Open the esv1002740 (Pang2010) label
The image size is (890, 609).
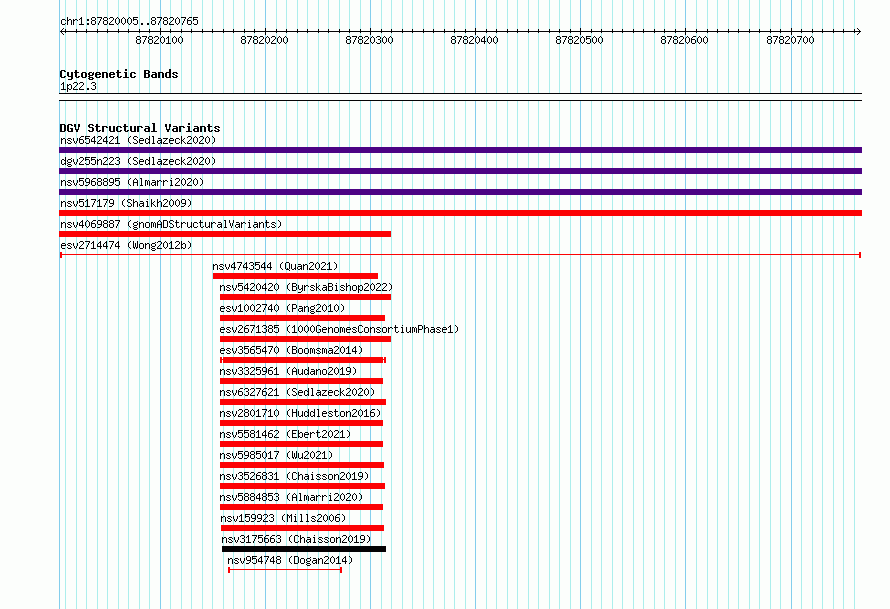coord(282,308)
